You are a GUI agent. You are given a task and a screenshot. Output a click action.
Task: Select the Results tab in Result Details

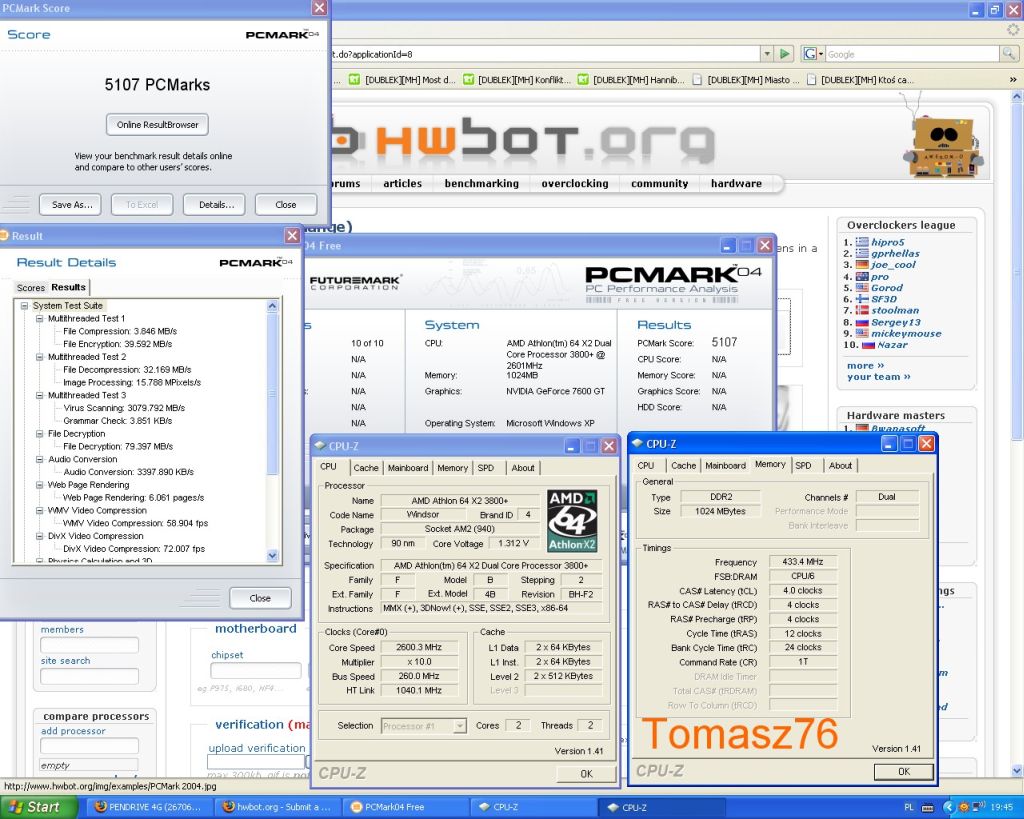[69, 287]
